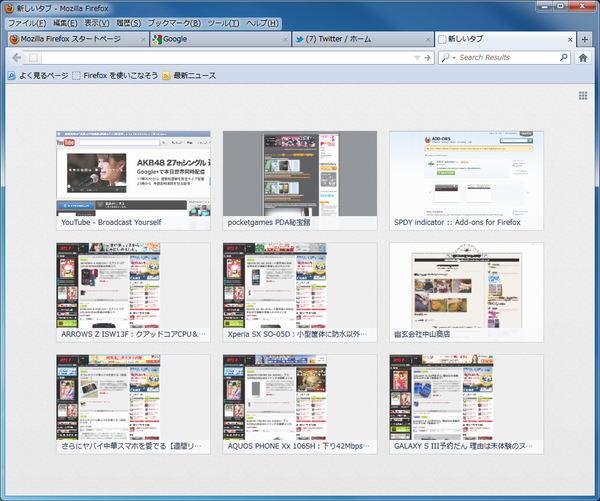600x501 pixels.
Task: Switch to the Google tab
Action: pos(220,39)
